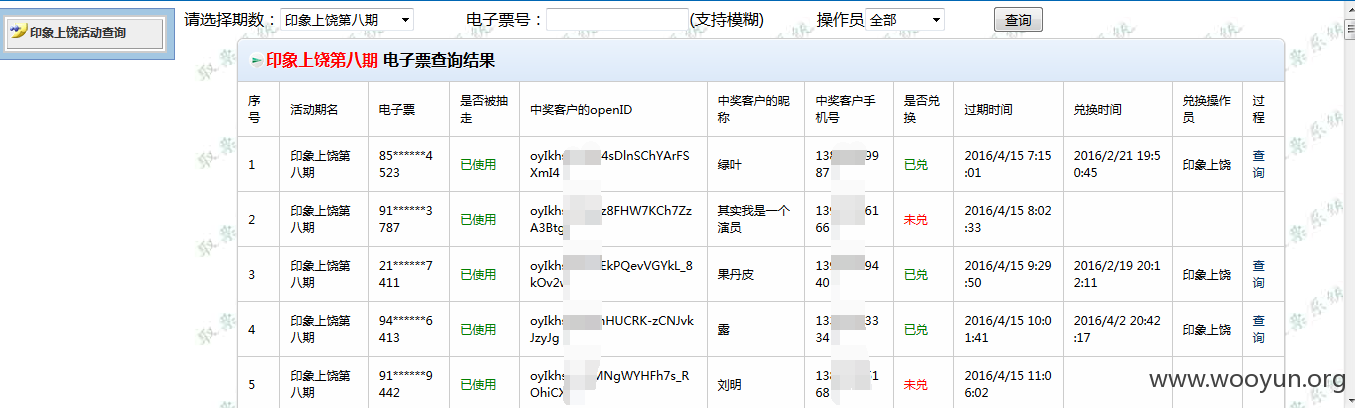Click 已兑 status in row 3

[x=915, y=274]
